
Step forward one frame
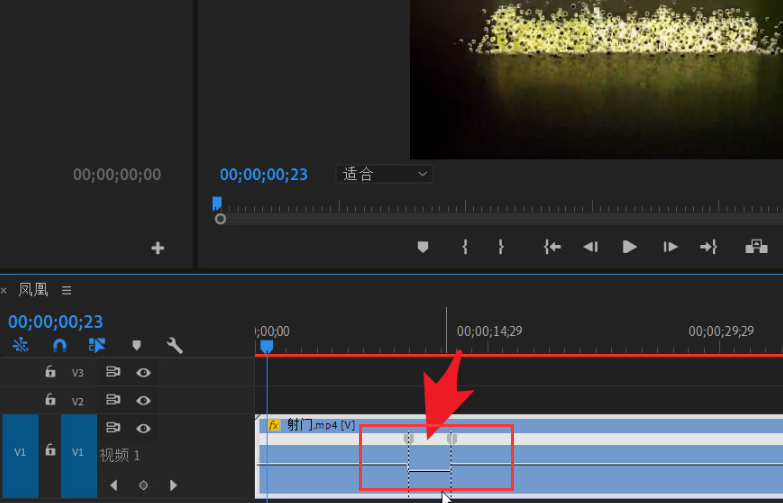670,247
